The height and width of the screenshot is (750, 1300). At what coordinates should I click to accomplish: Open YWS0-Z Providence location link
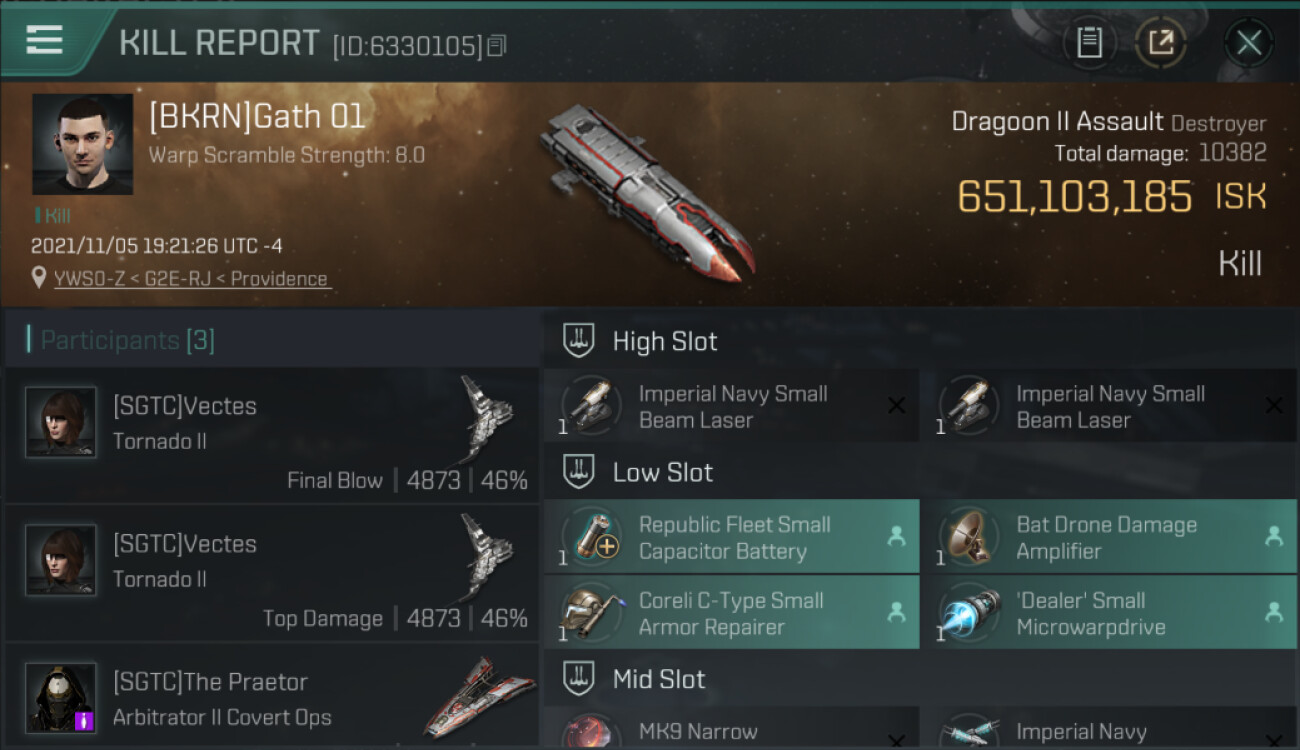tap(192, 279)
